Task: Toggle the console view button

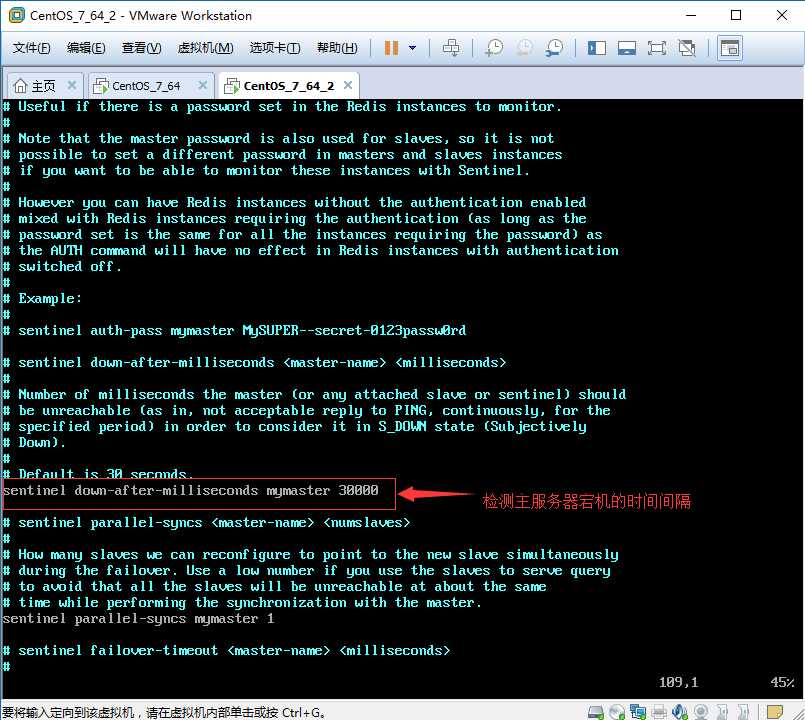Action: click(730, 48)
